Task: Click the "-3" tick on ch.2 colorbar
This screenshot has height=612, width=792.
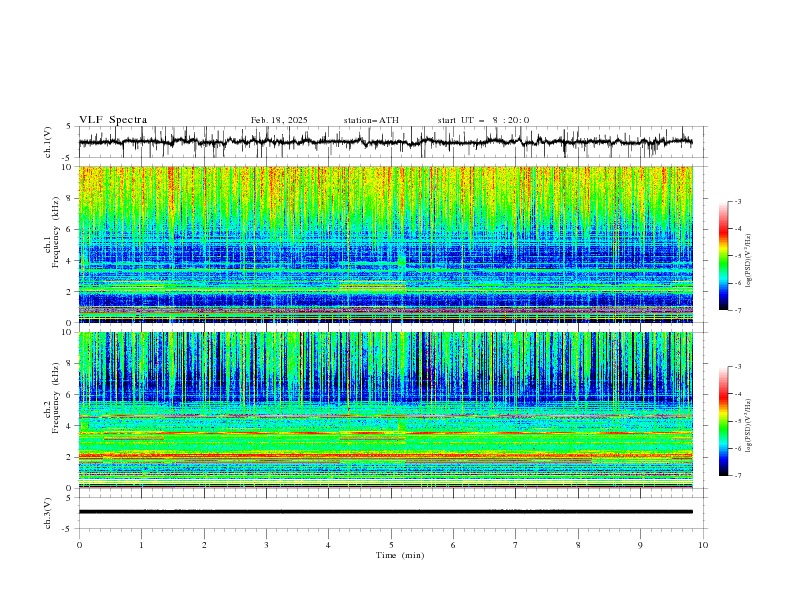Action: [x=737, y=367]
